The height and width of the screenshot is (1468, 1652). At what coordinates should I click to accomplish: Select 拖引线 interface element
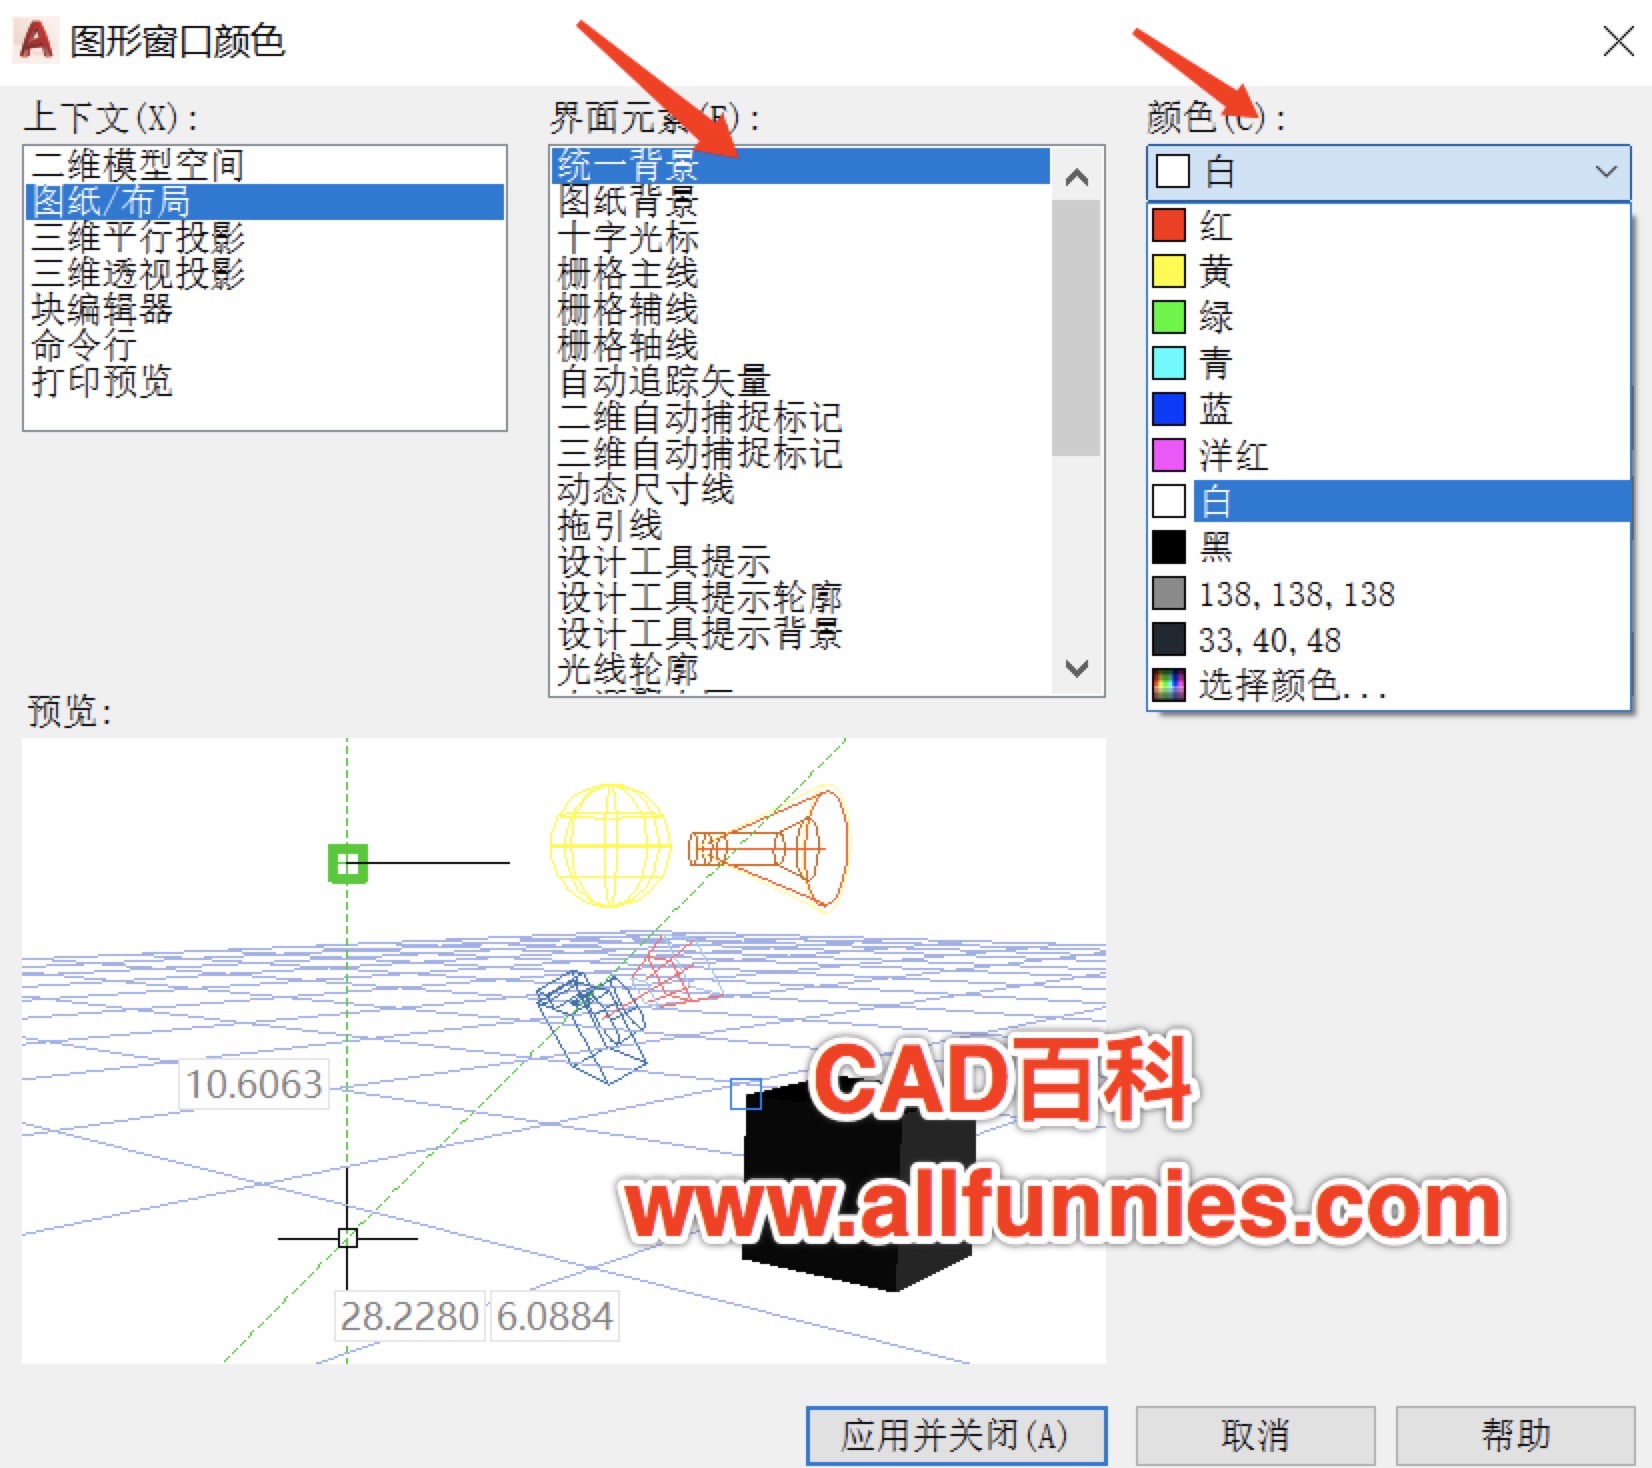coord(801,525)
